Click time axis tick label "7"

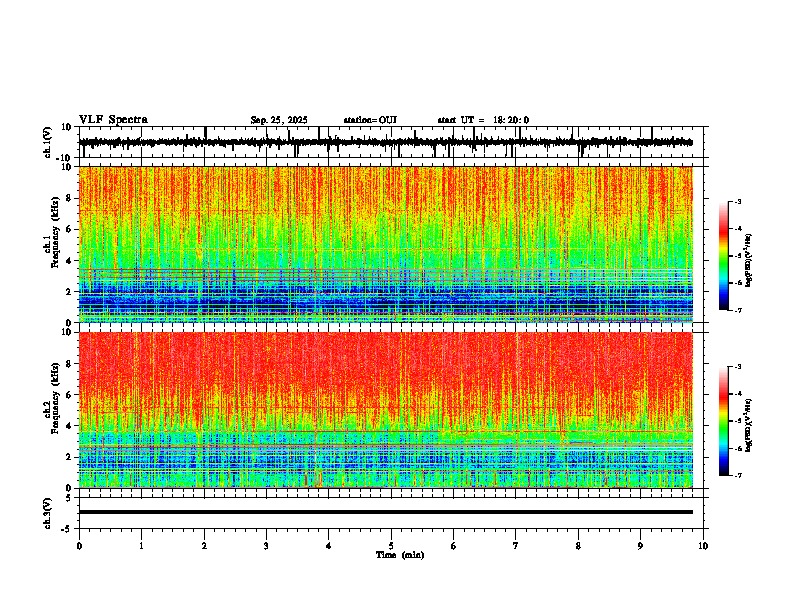coord(516,546)
